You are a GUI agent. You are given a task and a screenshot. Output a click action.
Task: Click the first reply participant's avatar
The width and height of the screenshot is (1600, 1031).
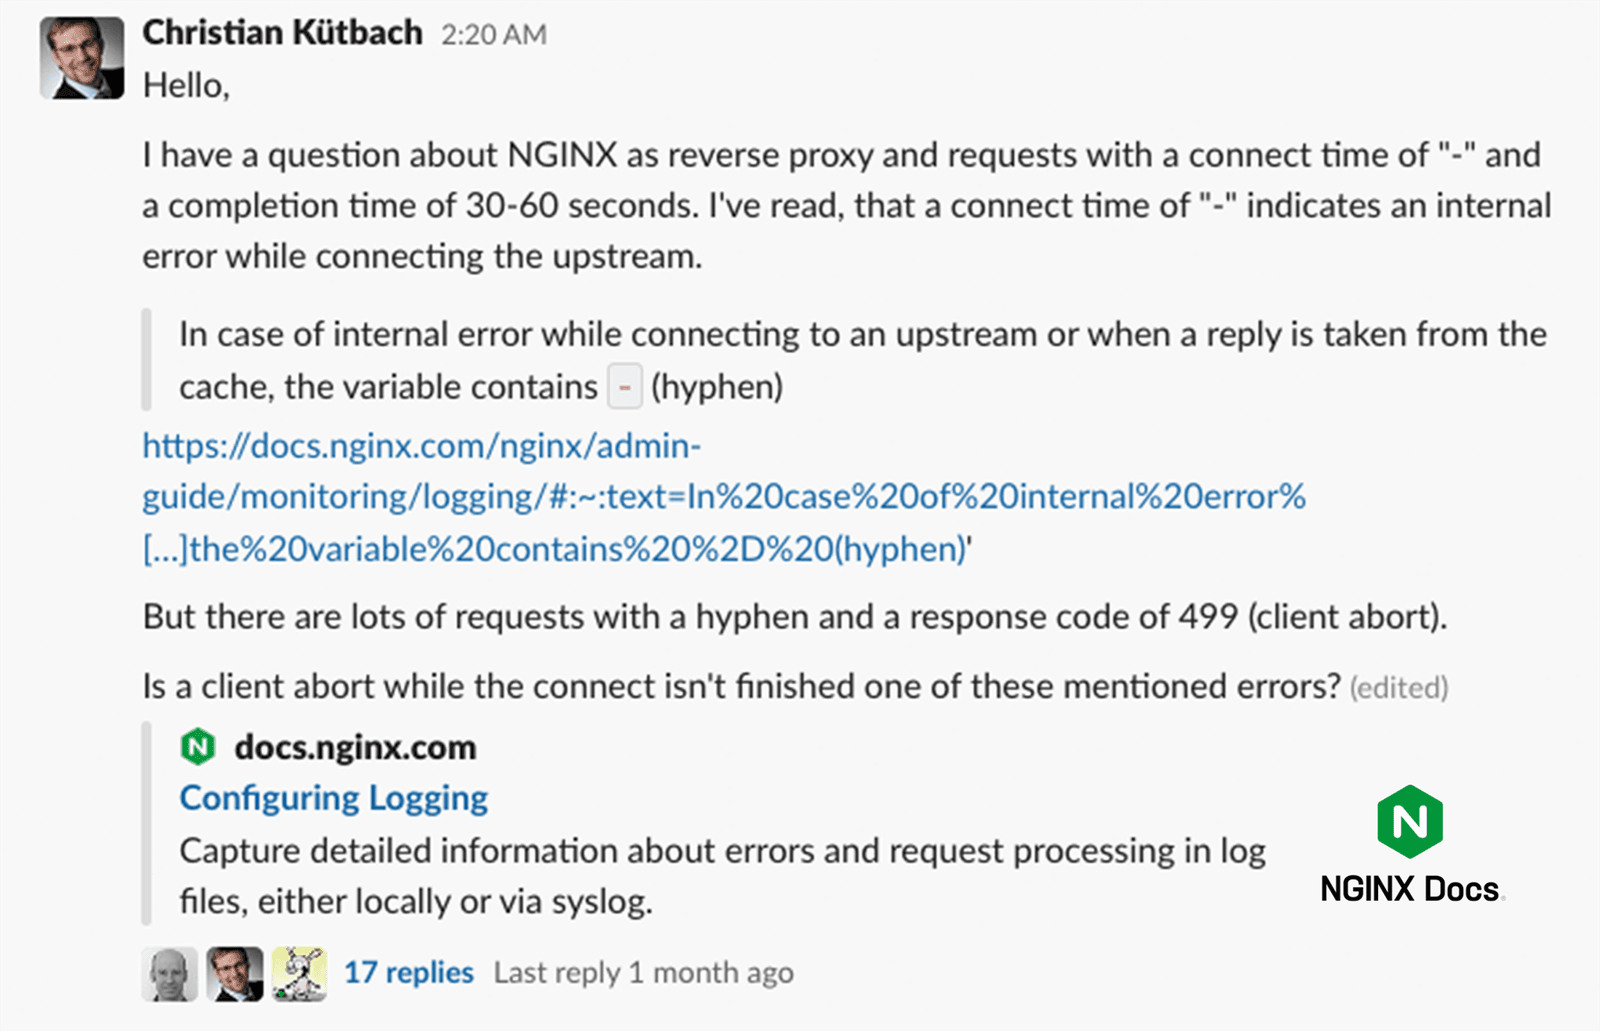170,973
